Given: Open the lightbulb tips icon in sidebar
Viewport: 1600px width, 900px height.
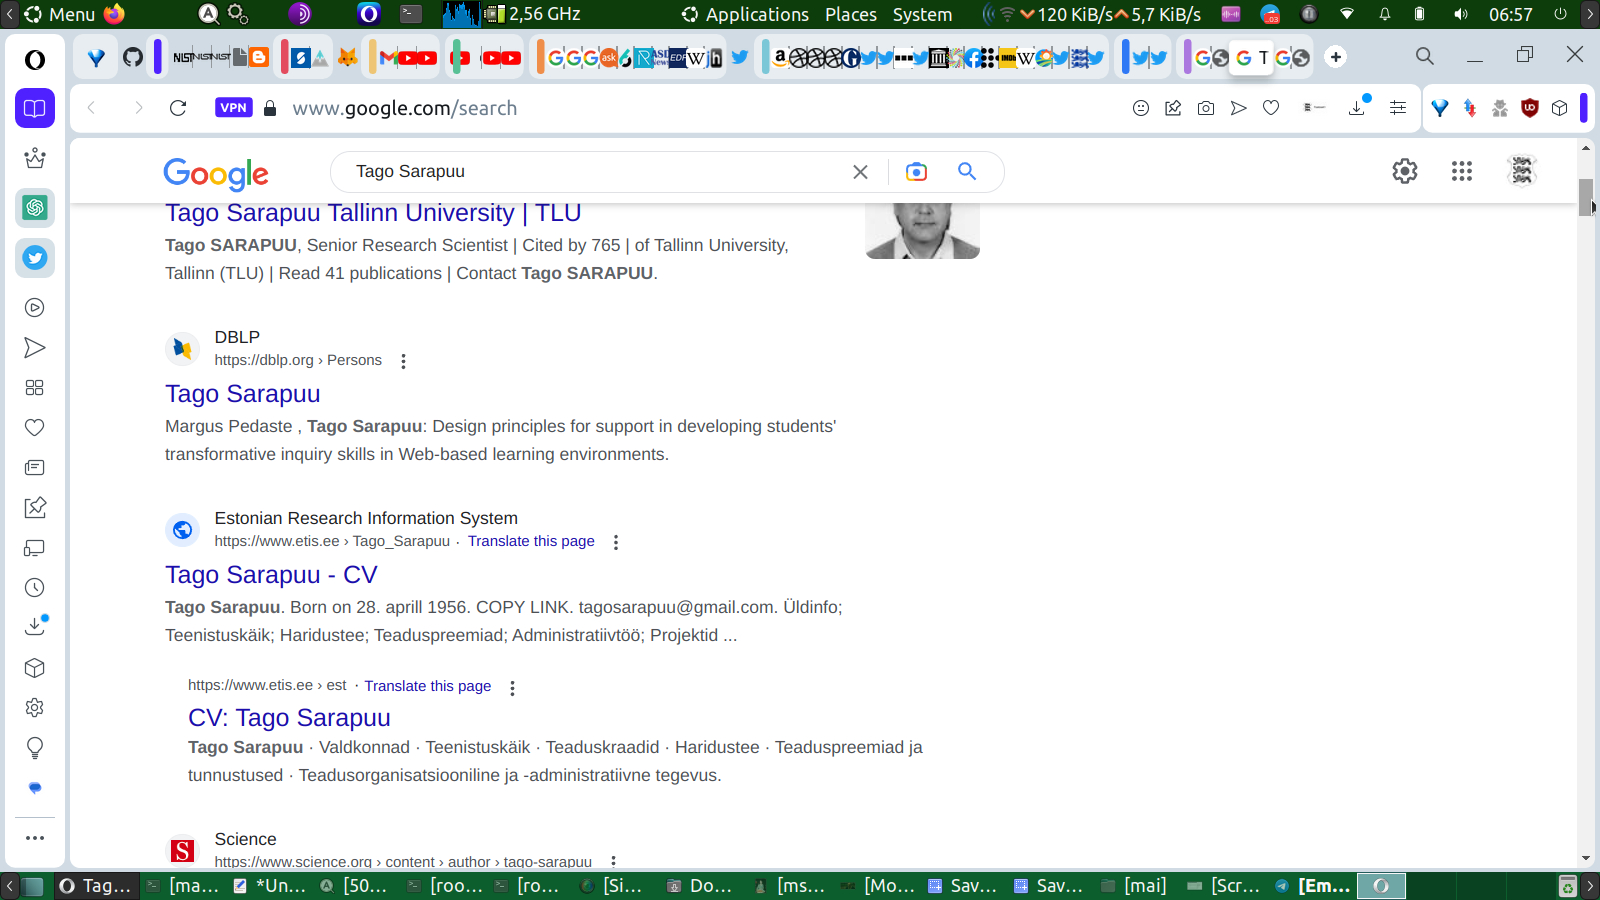Looking at the screenshot, I should 35,748.
